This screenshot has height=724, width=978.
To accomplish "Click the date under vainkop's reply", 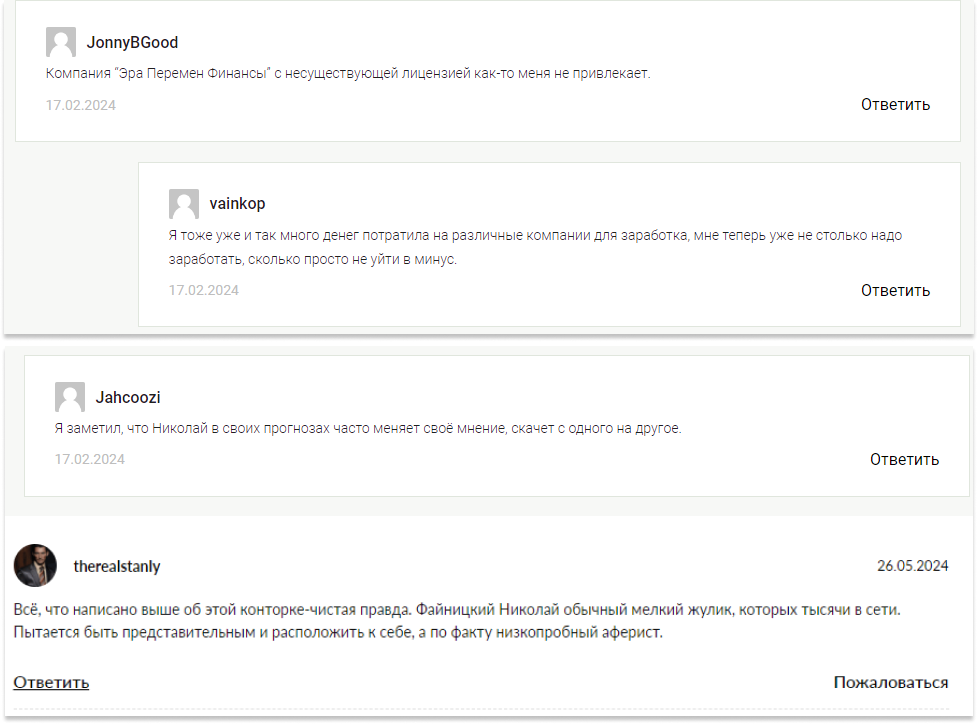I will pos(204,291).
